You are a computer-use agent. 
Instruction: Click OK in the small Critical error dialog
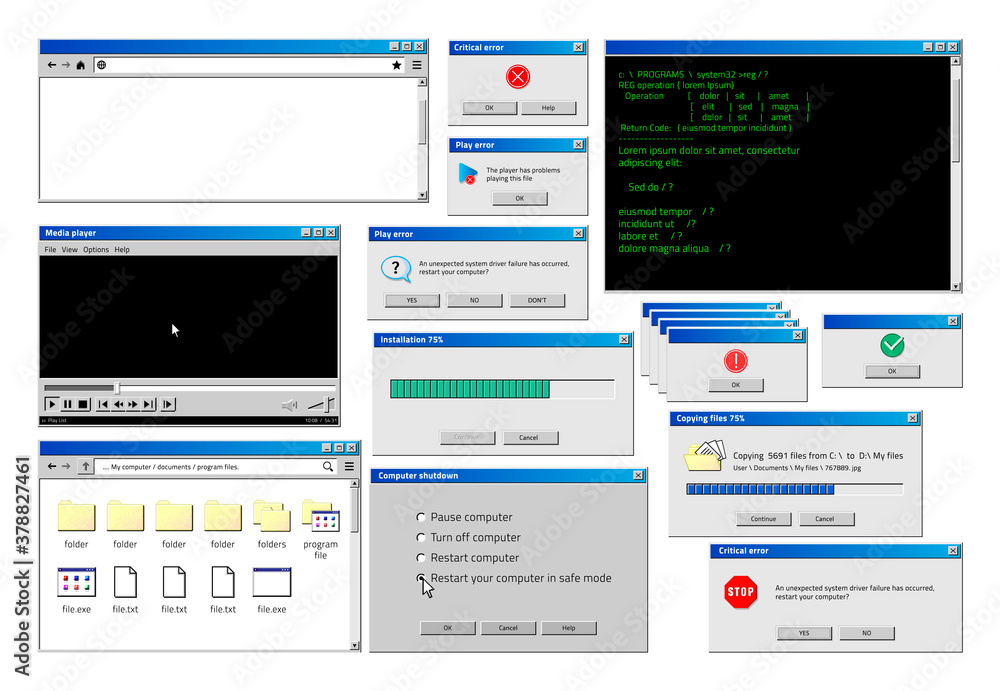[x=489, y=108]
